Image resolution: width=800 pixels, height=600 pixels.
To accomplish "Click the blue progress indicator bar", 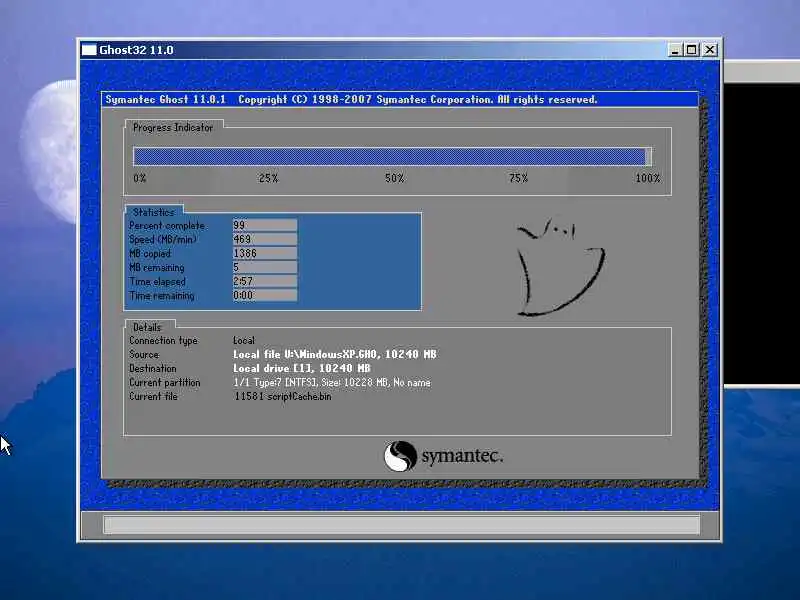I will point(392,157).
